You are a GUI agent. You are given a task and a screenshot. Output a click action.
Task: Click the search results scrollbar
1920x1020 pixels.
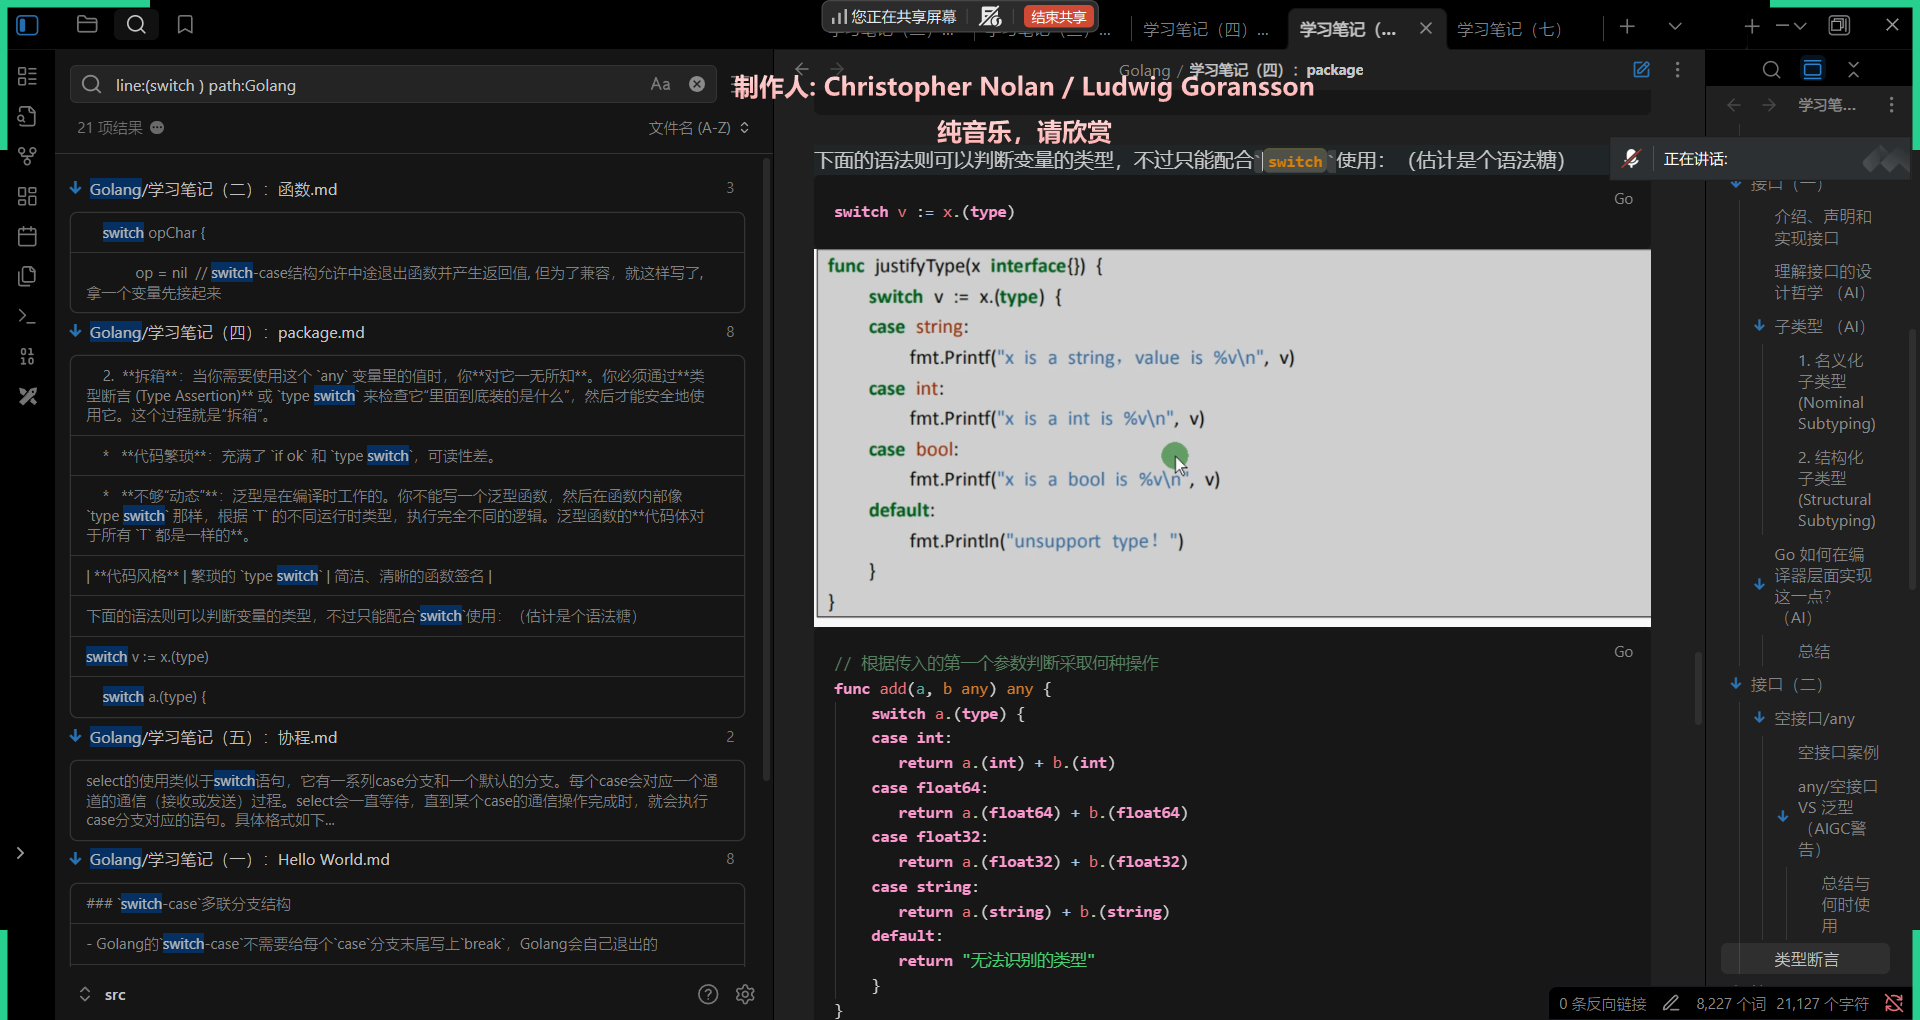(x=766, y=470)
